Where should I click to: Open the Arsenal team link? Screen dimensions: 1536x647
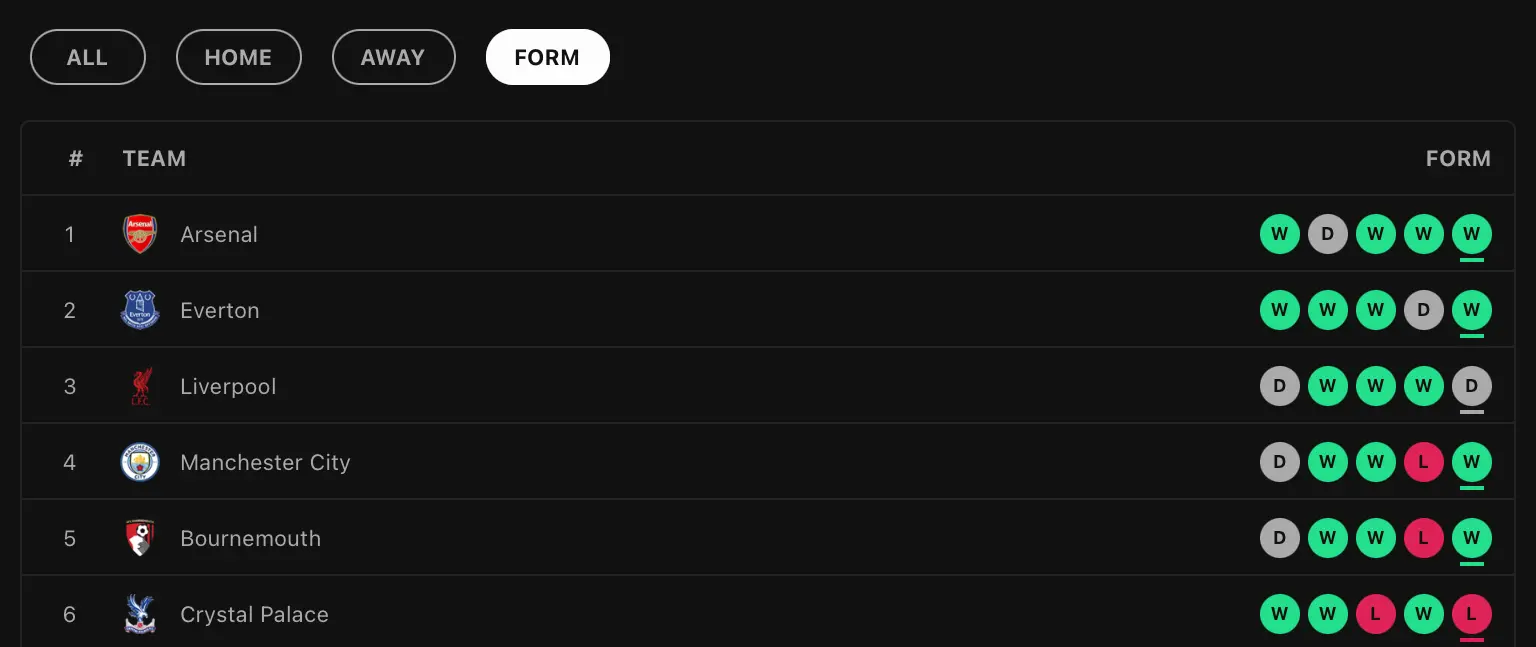tap(219, 234)
